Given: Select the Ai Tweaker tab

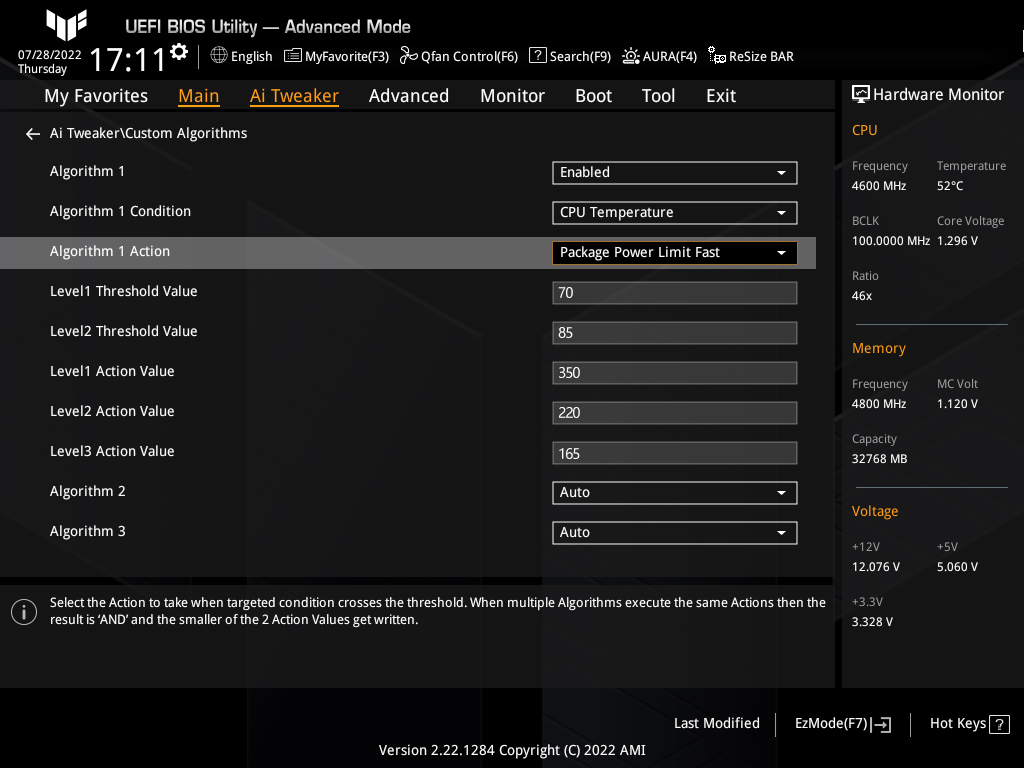Looking at the screenshot, I should tap(294, 96).
